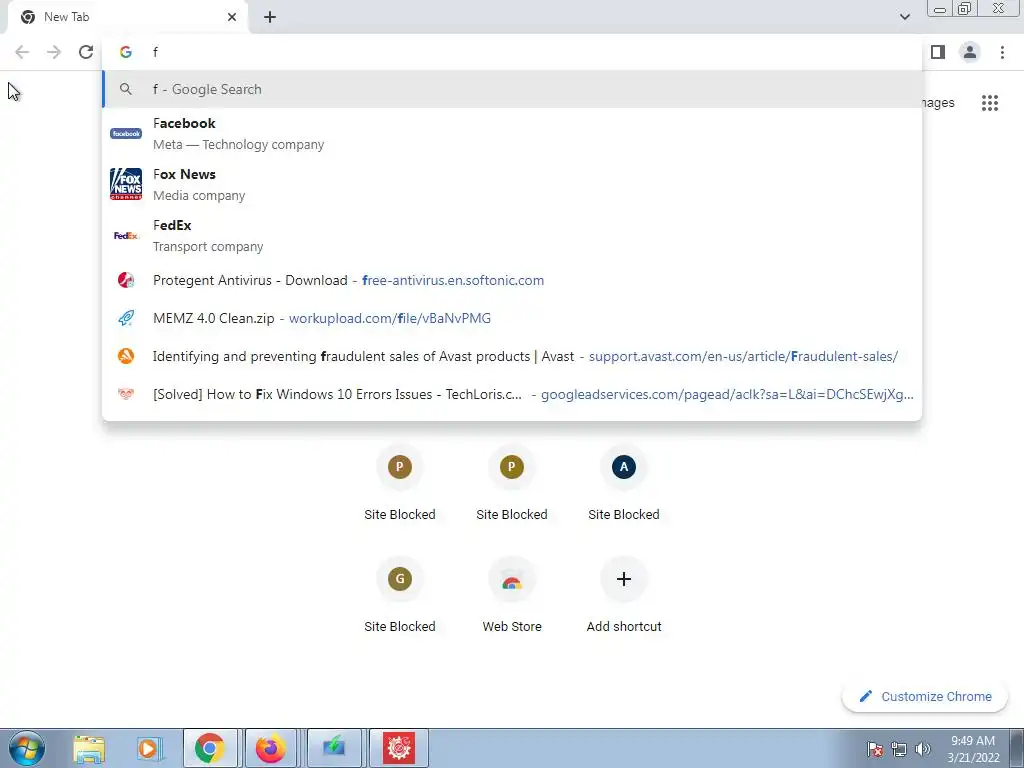The width and height of the screenshot is (1024, 768).
Task: Open the side panel icon
Action: [x=938, y=52]
